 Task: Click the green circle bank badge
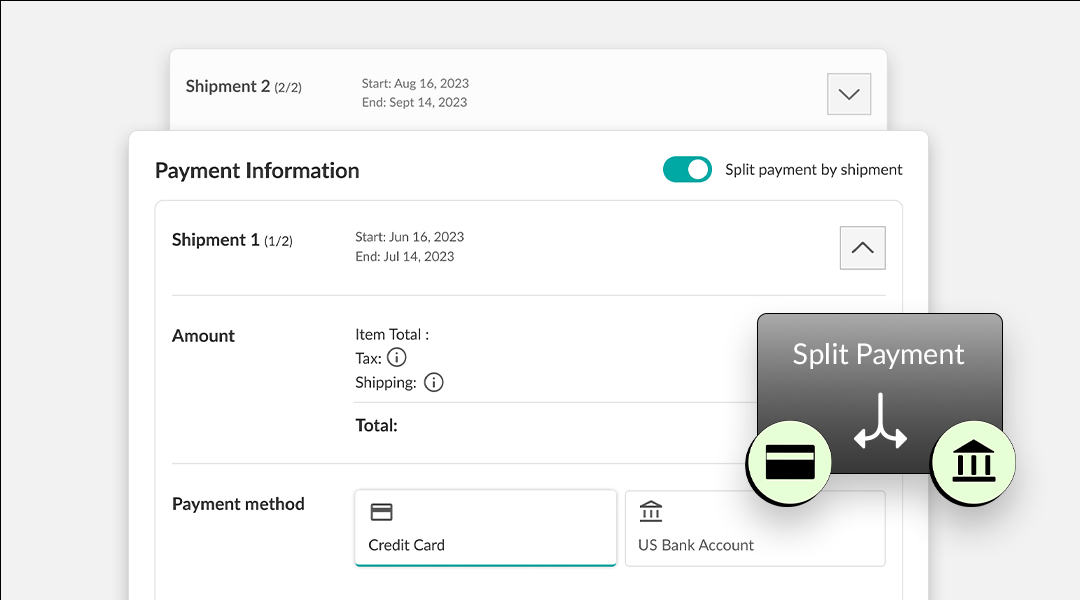tap(973, 462)
